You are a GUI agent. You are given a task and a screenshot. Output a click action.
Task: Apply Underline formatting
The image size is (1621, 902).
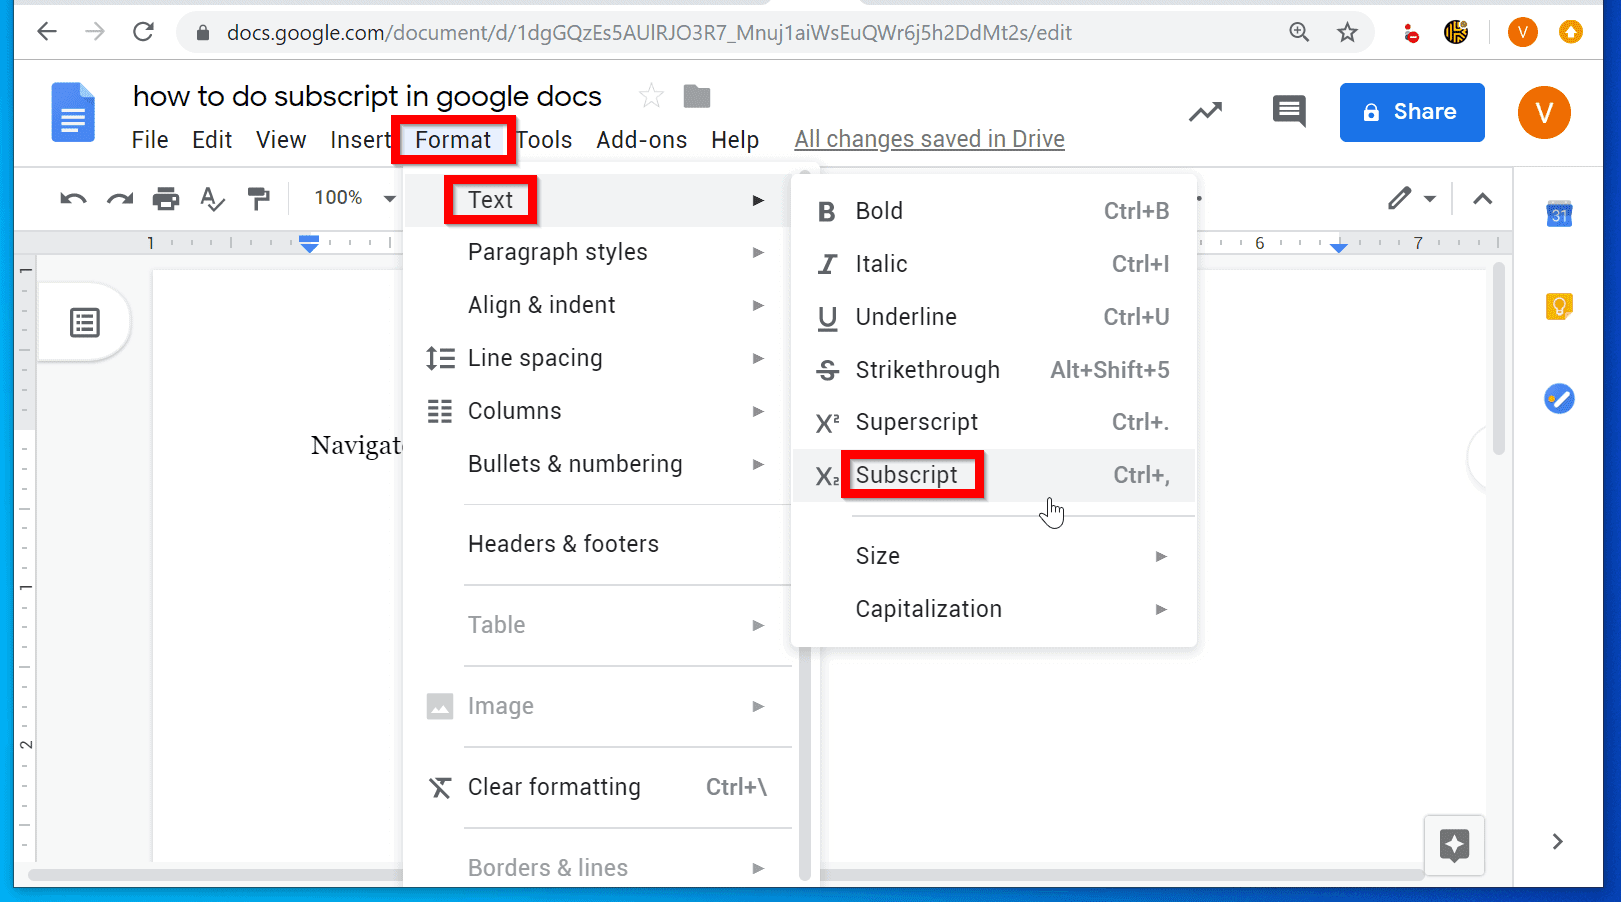[993, 317]
